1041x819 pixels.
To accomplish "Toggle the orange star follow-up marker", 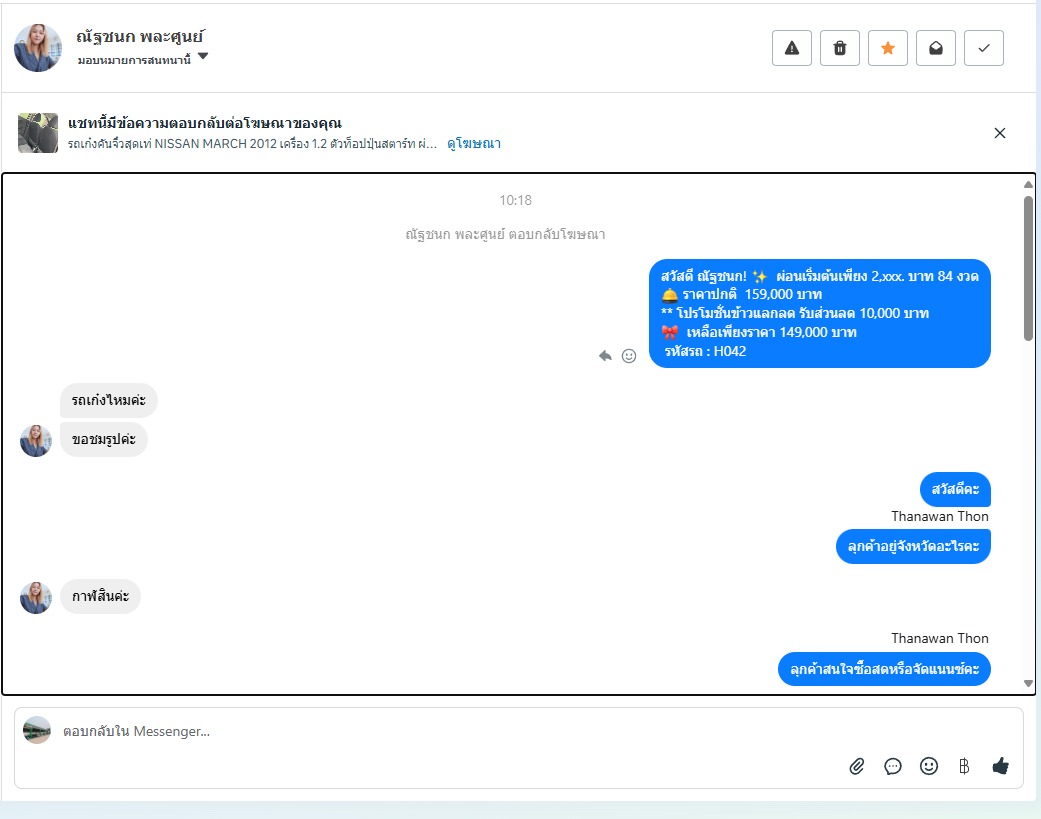I will pyautogui.click(x=888, y=48).
